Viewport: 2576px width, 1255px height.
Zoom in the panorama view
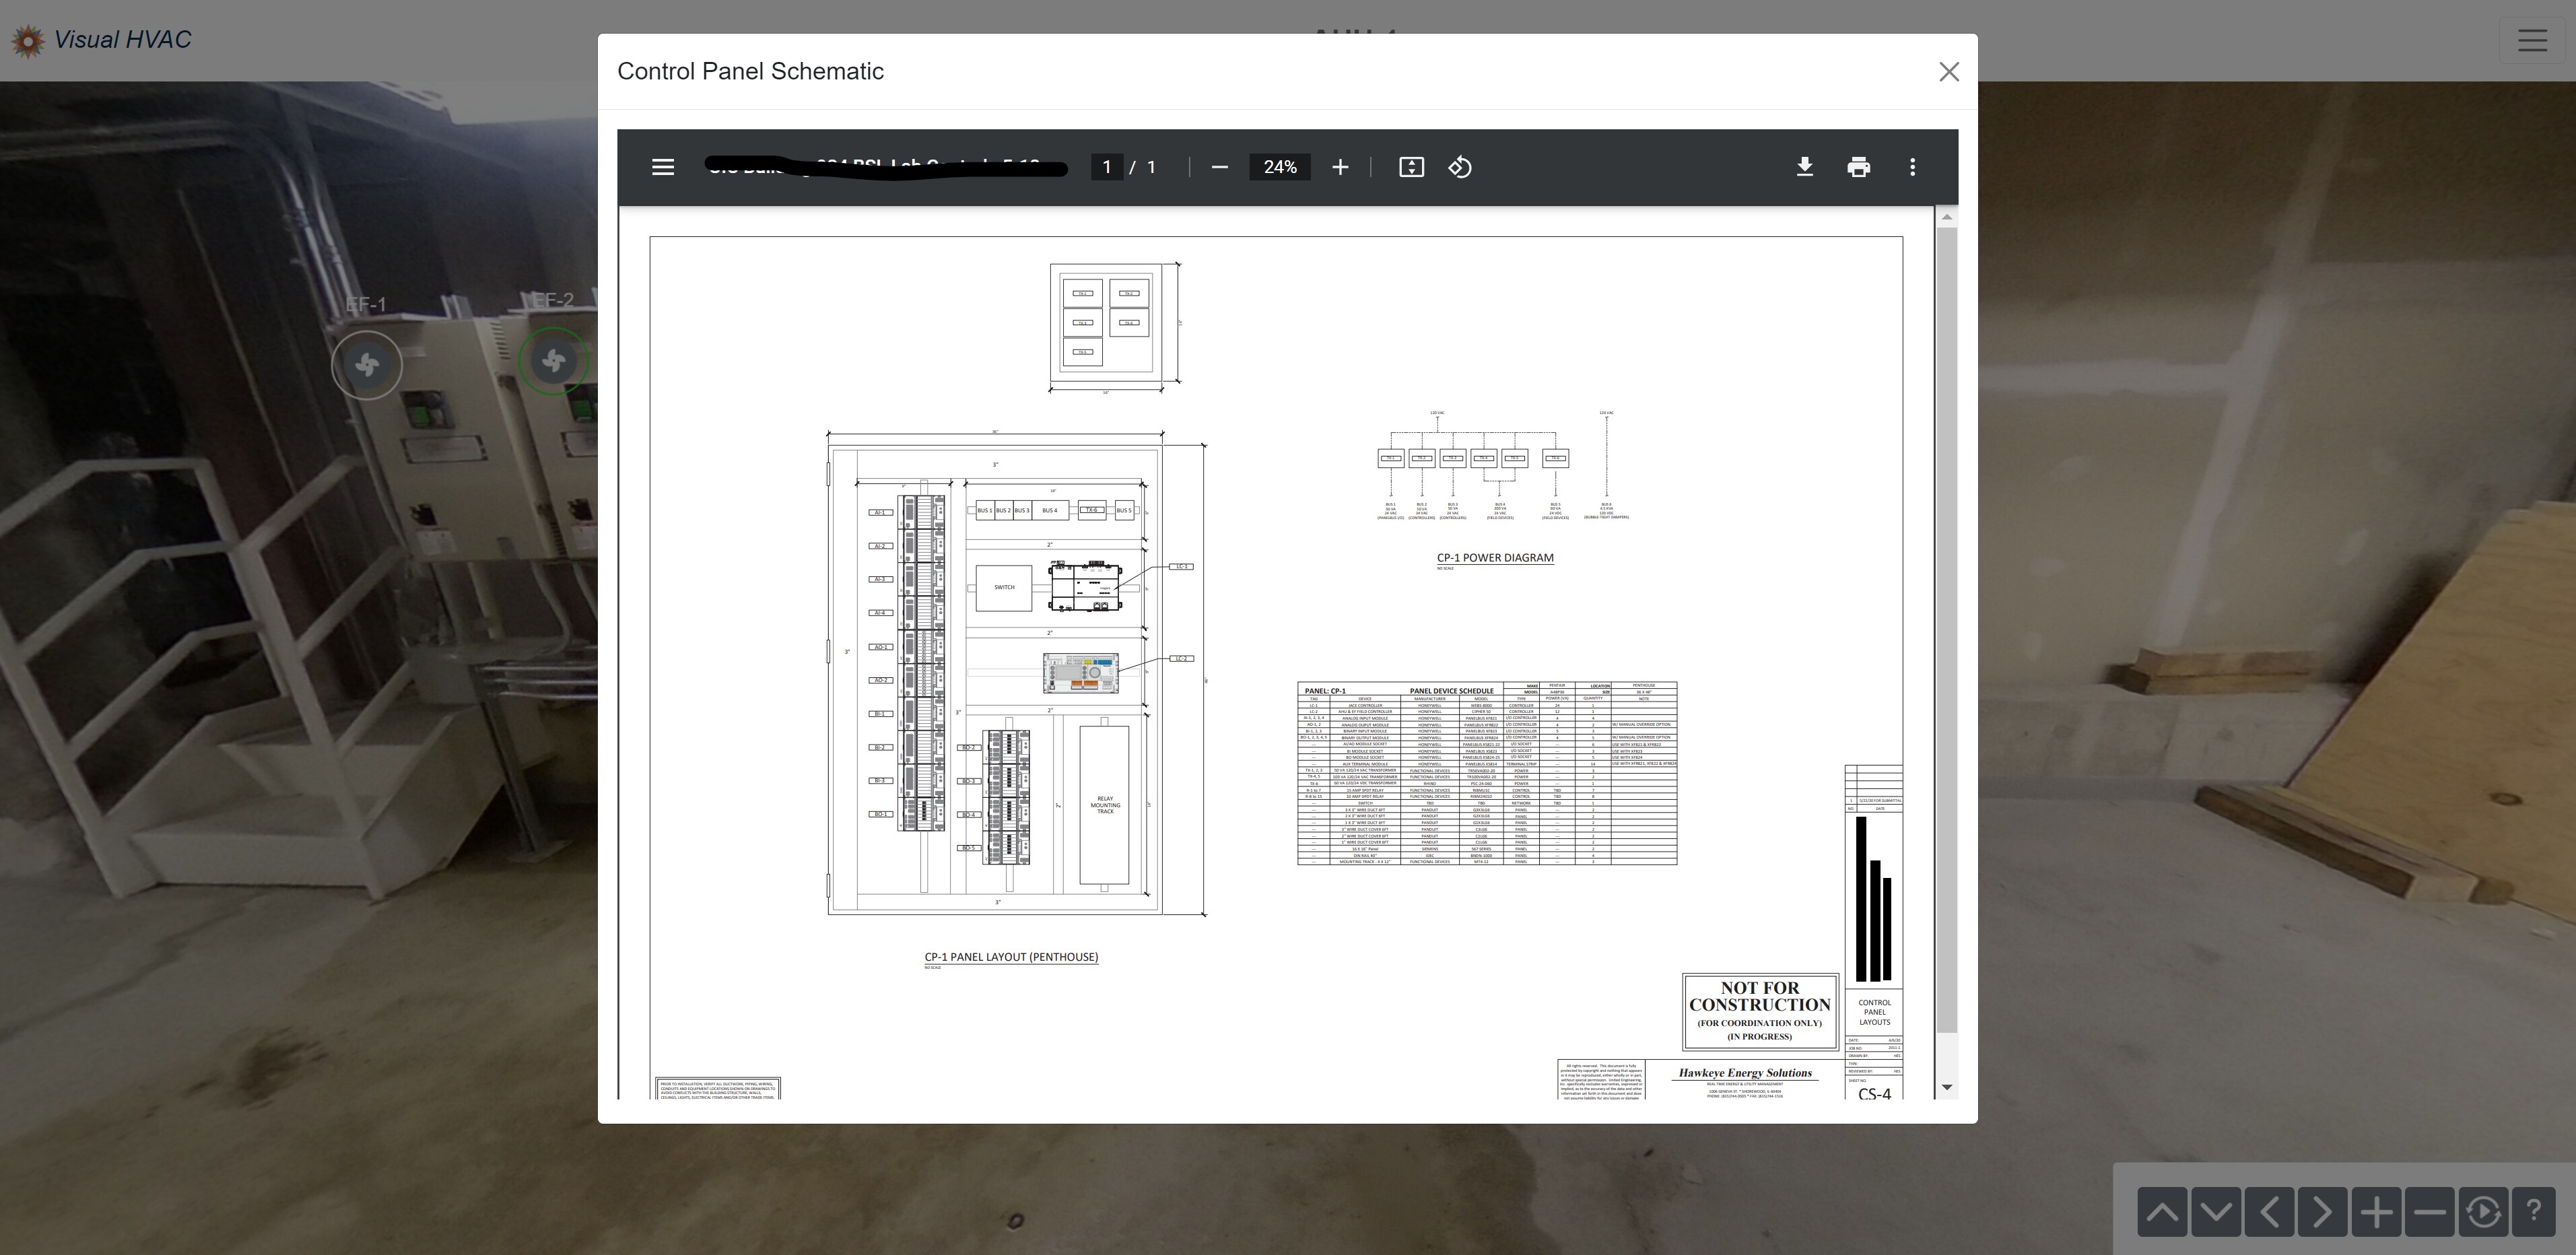coord(2376,1212)
